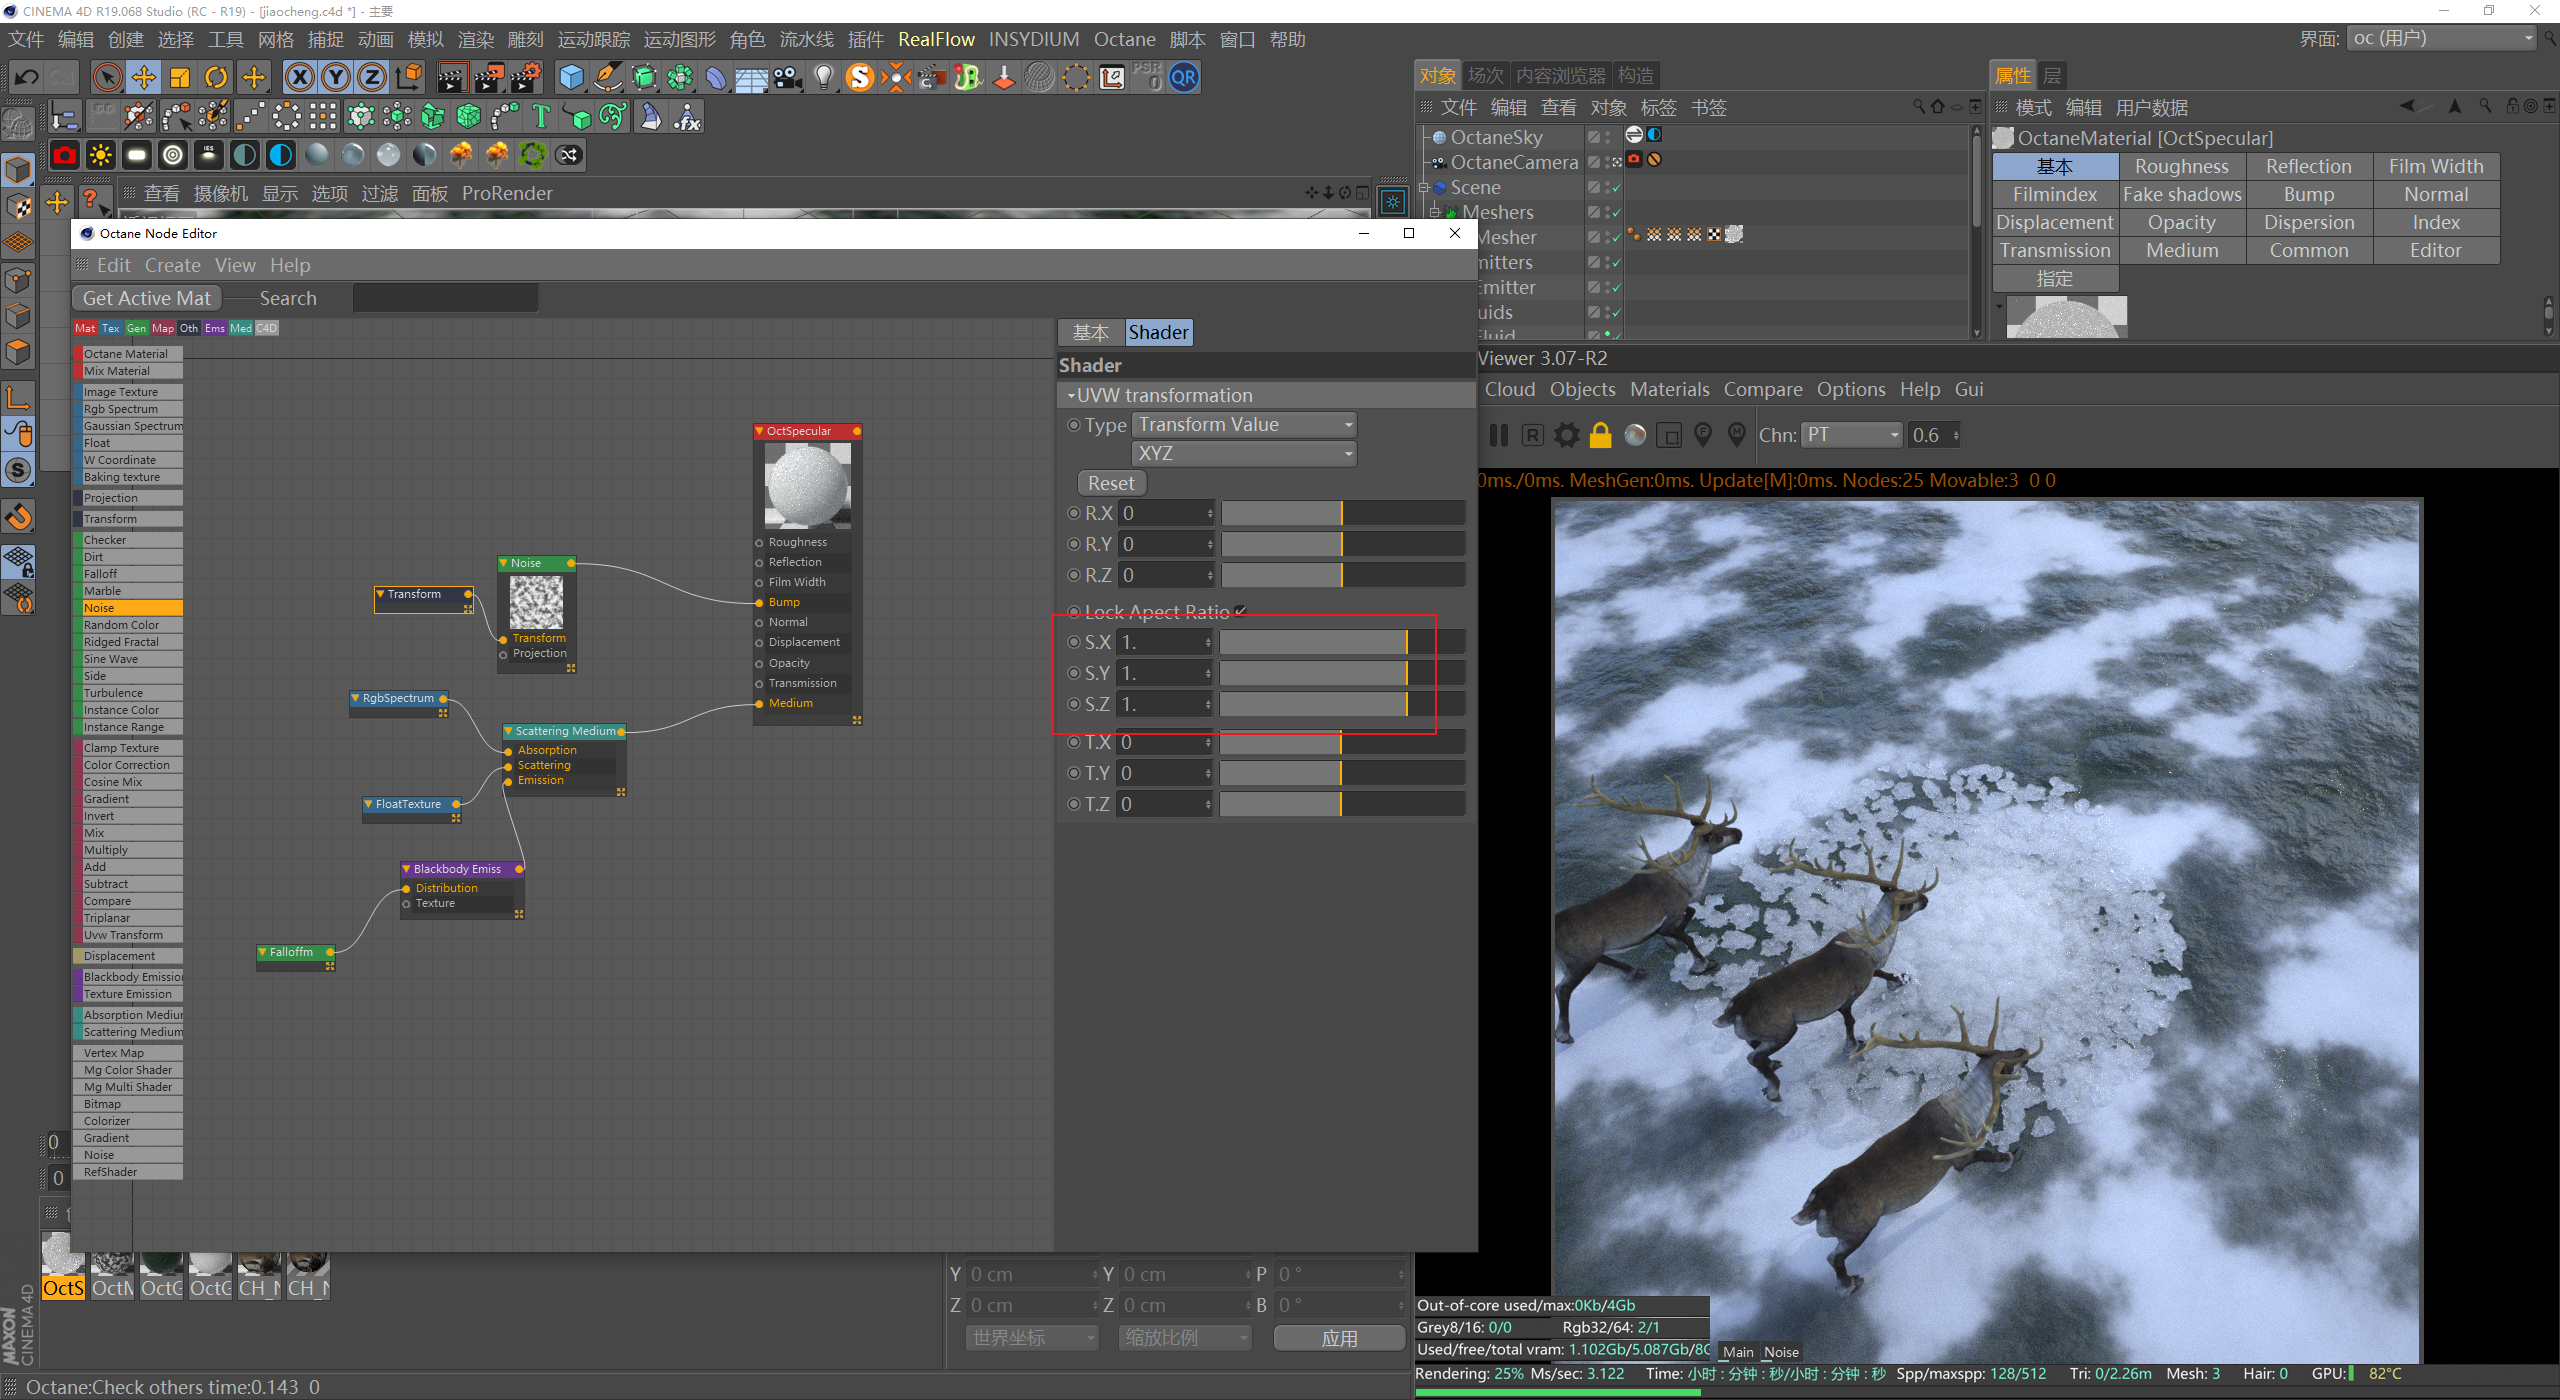Viewport: 2560px width, 1400px height.
Task: Open the Live Viewer gear settings icon
Action: click(1567, 435)
